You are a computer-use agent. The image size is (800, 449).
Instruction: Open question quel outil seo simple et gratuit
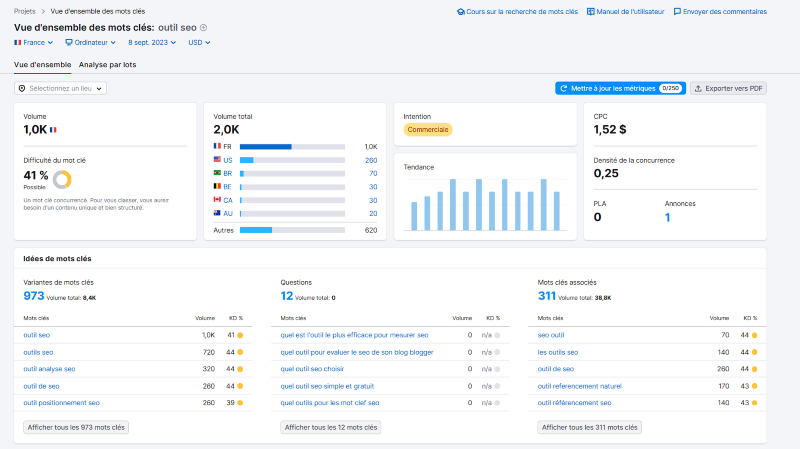tap(327, 386)
